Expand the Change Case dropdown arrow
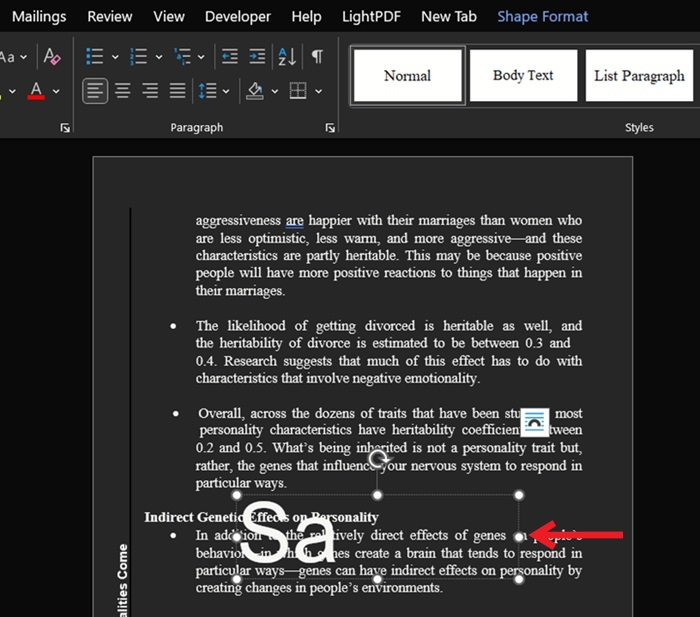The image size is (700, 617). click(x=24, y=57)
